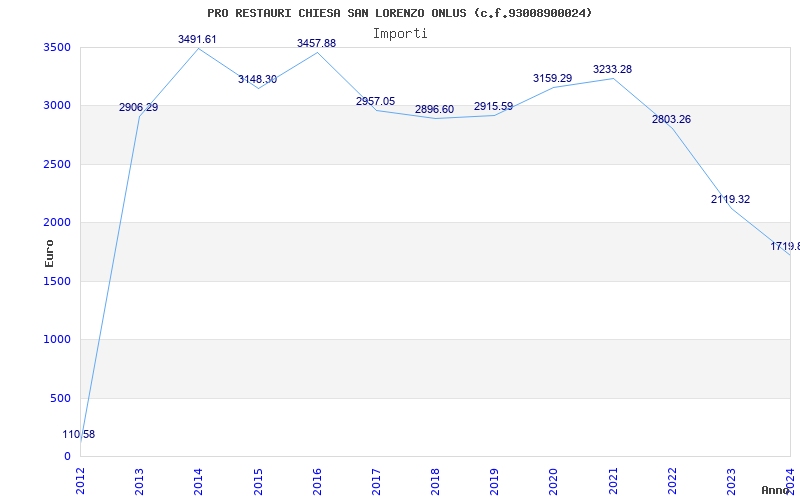The image size is (800, 500).
Task: Click the Euro y-axis title
Action: pyautogui.click(x=49, y=254)
